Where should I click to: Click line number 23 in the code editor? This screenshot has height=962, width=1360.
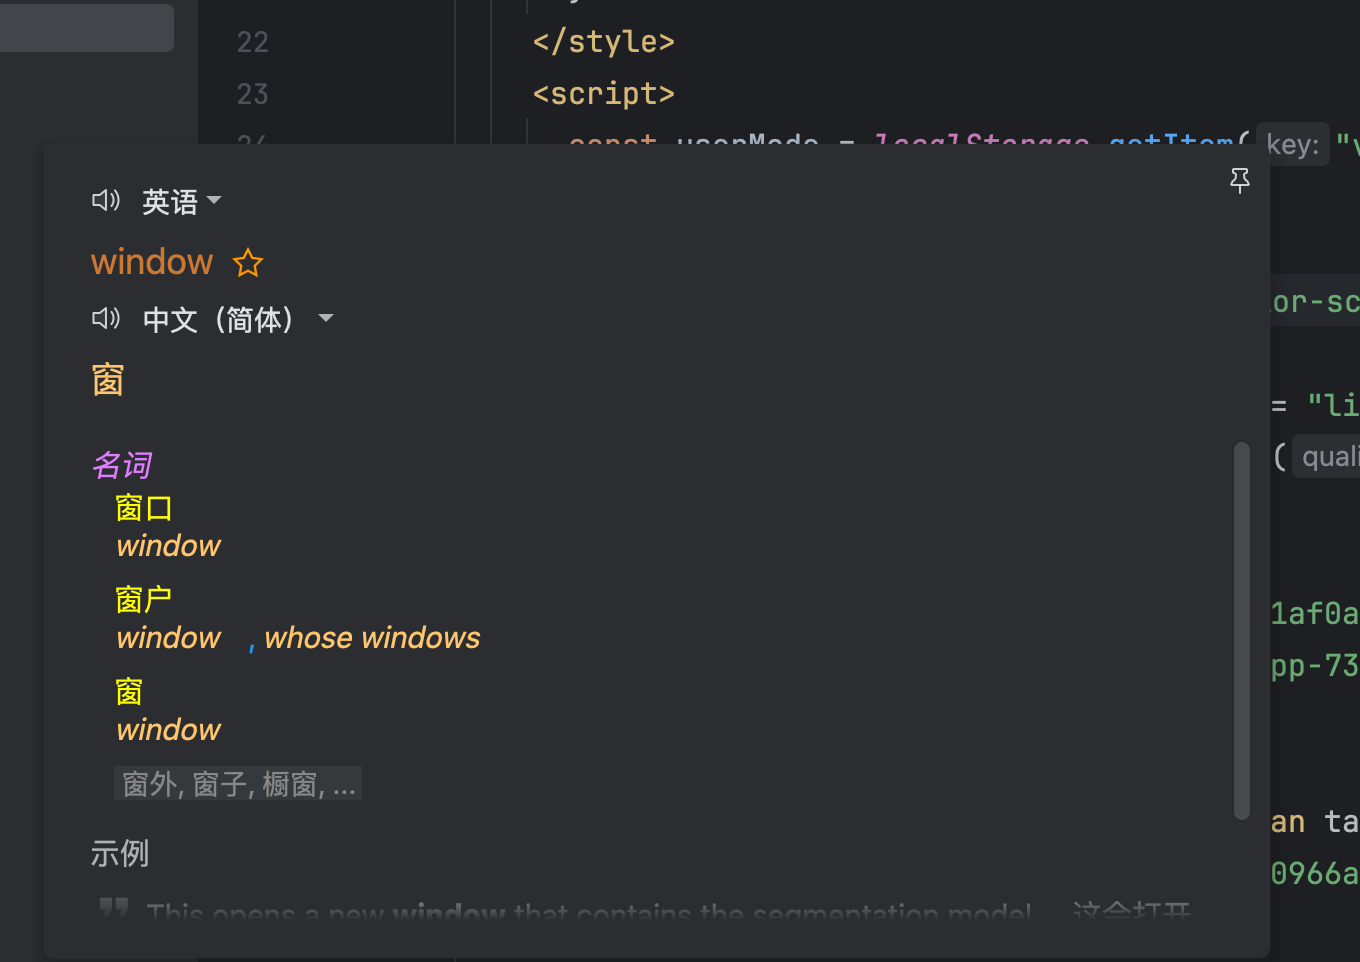252,93
